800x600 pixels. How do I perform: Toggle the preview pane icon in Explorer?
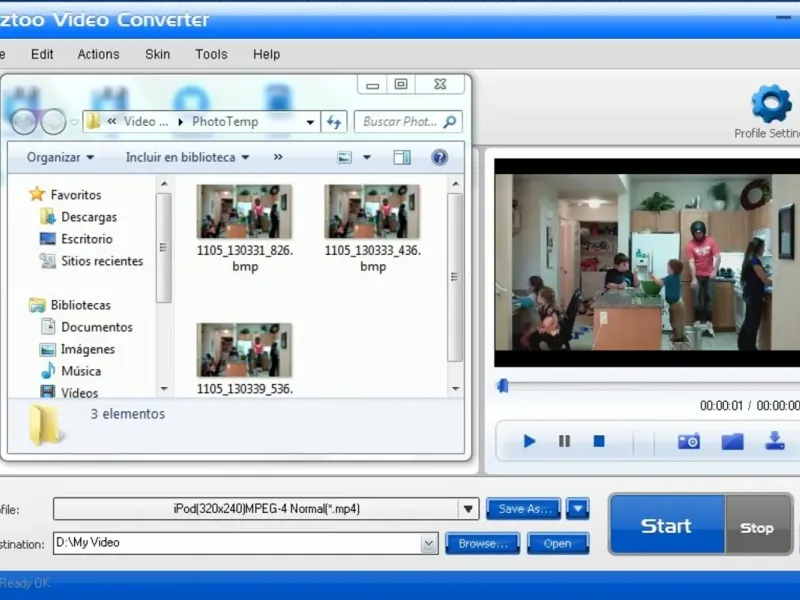402,157
